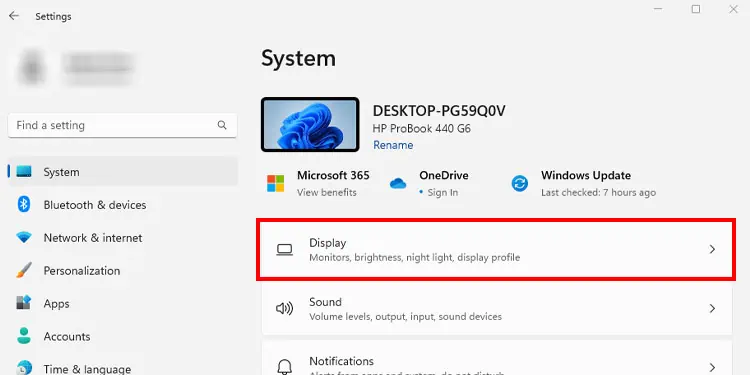The image size is (750, 375).
Task: Click the Personalization paintbrush icon
Action: [x=23, y=270]
